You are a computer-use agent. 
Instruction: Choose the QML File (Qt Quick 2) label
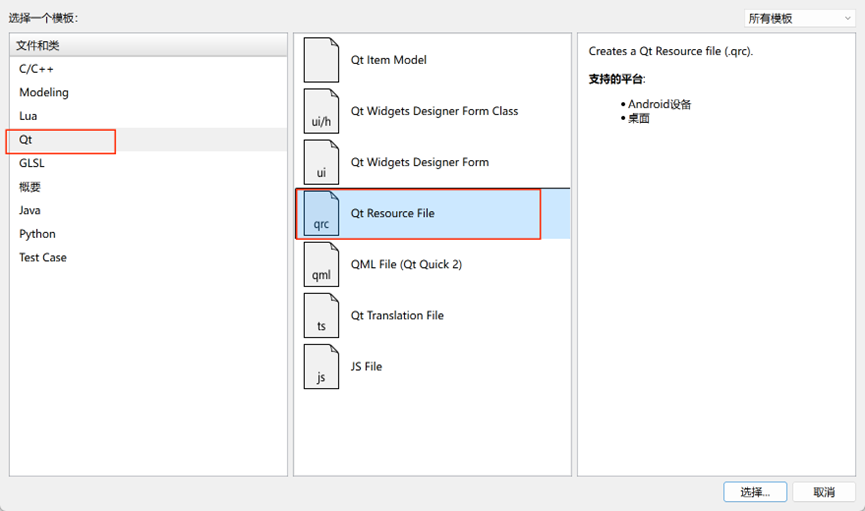pyautogui.click(x=406, y=264)
